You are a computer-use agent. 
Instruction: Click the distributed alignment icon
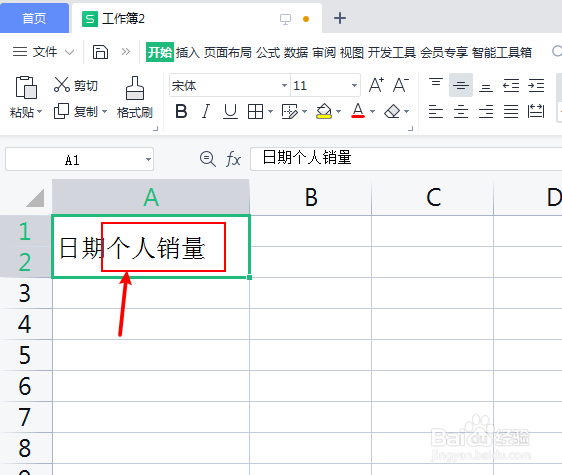[536, 111]
